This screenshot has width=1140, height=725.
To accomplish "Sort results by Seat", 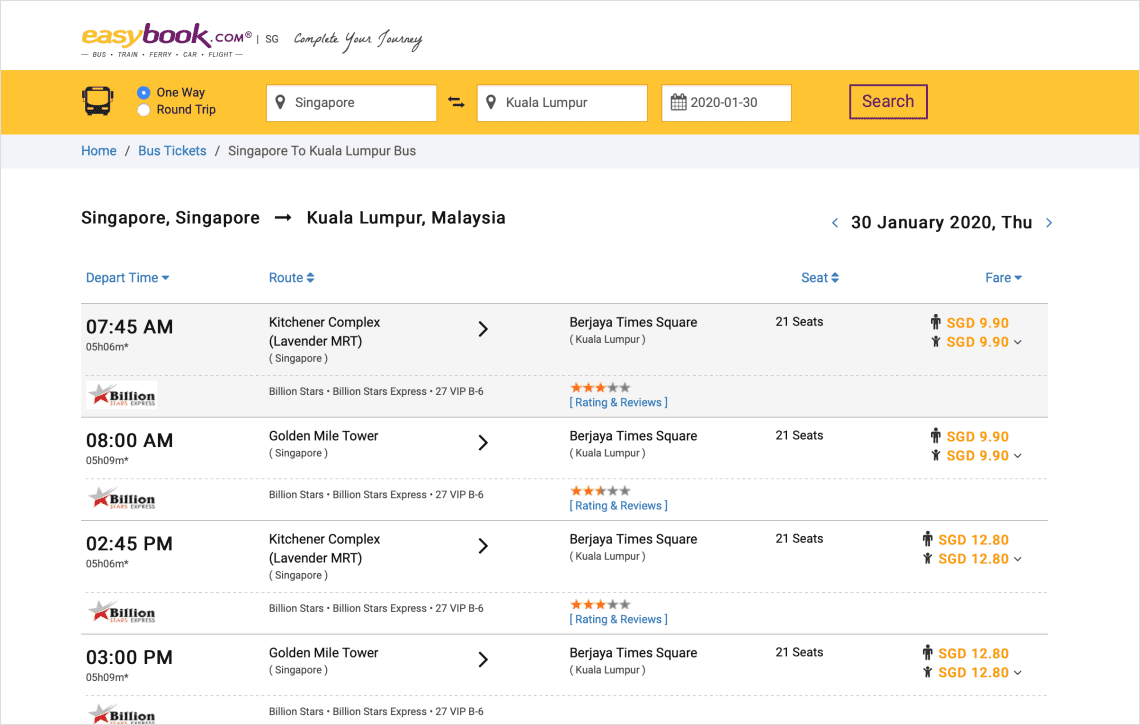I will coord(820,278).
